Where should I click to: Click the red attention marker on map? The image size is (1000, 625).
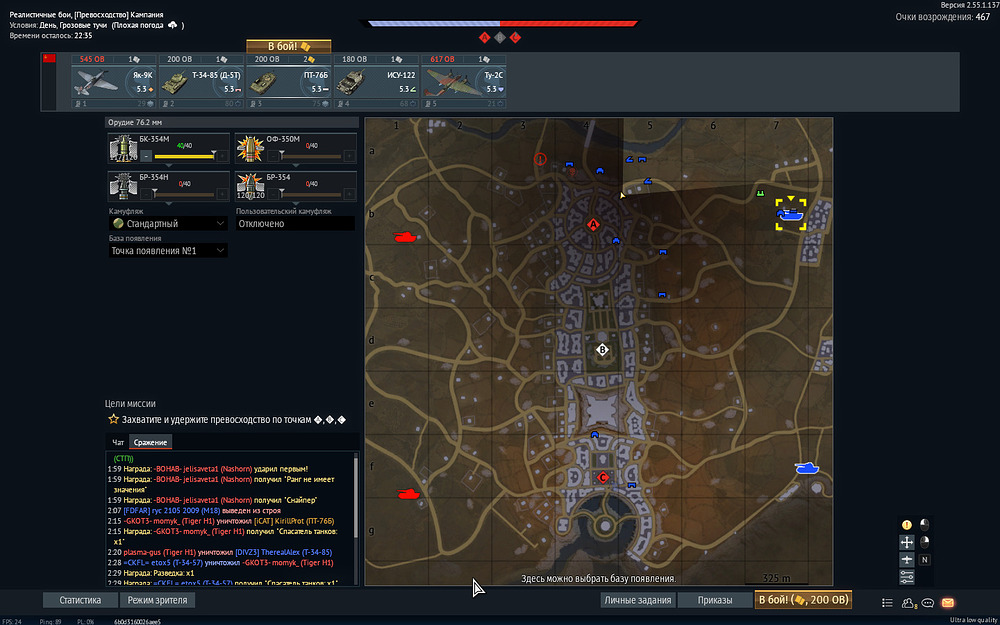coord(540,159)
